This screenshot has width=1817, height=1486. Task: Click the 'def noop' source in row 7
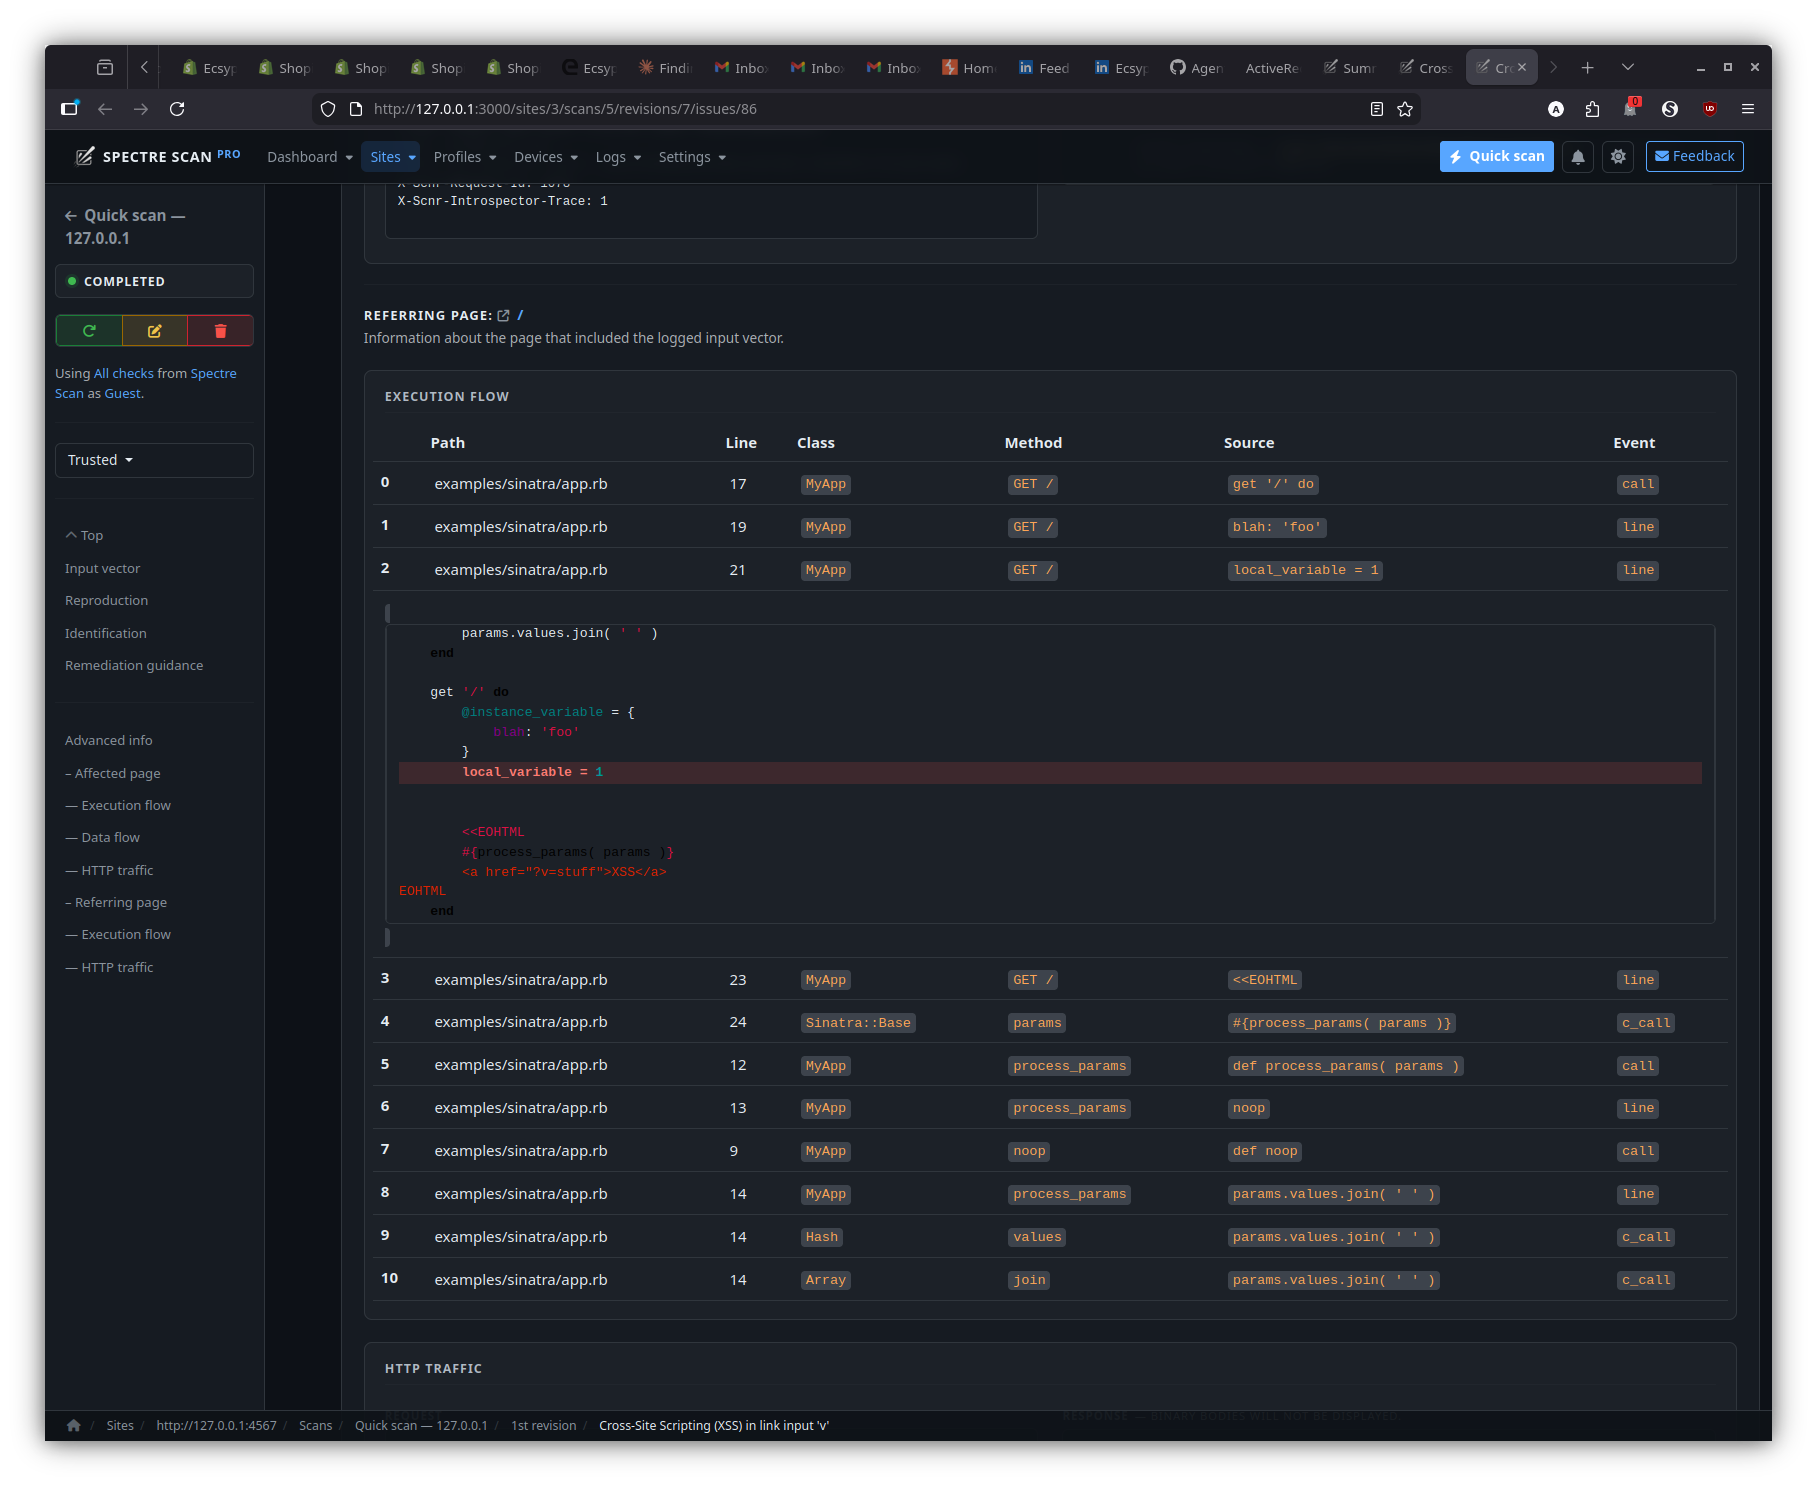point(1265,1152)
